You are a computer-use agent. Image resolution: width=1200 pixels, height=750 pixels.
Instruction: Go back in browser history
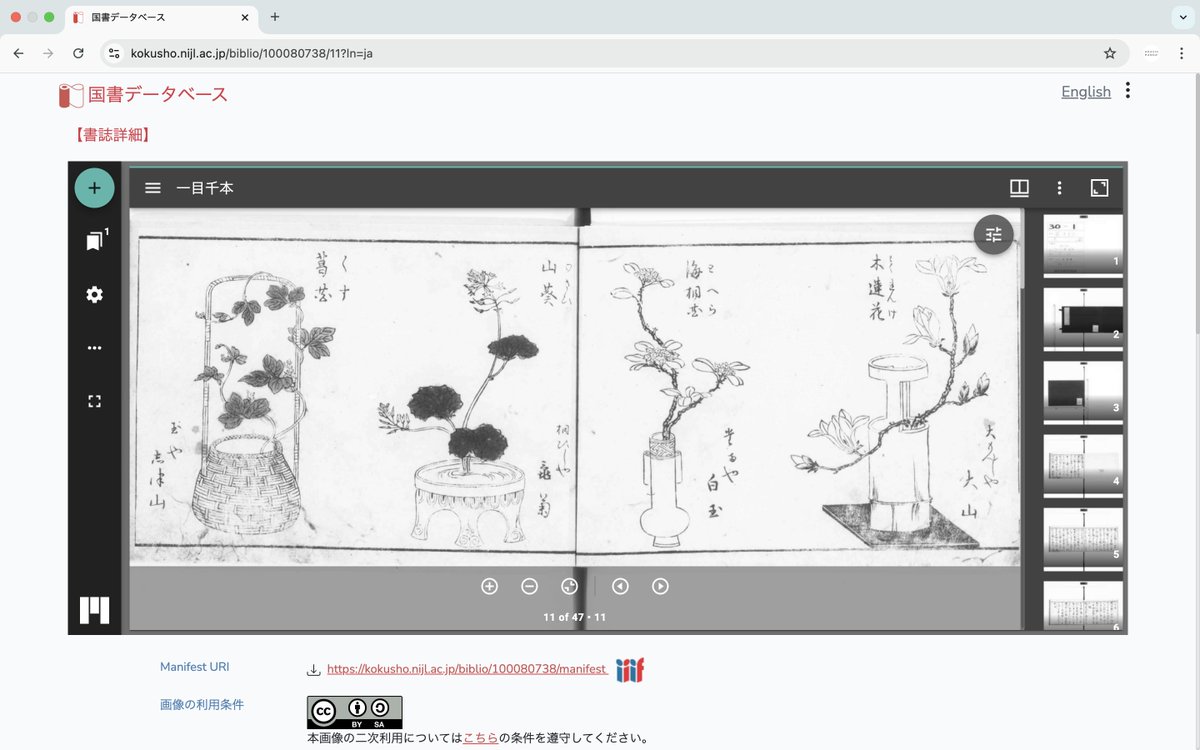pyautogui.click(x=18, y=53)
